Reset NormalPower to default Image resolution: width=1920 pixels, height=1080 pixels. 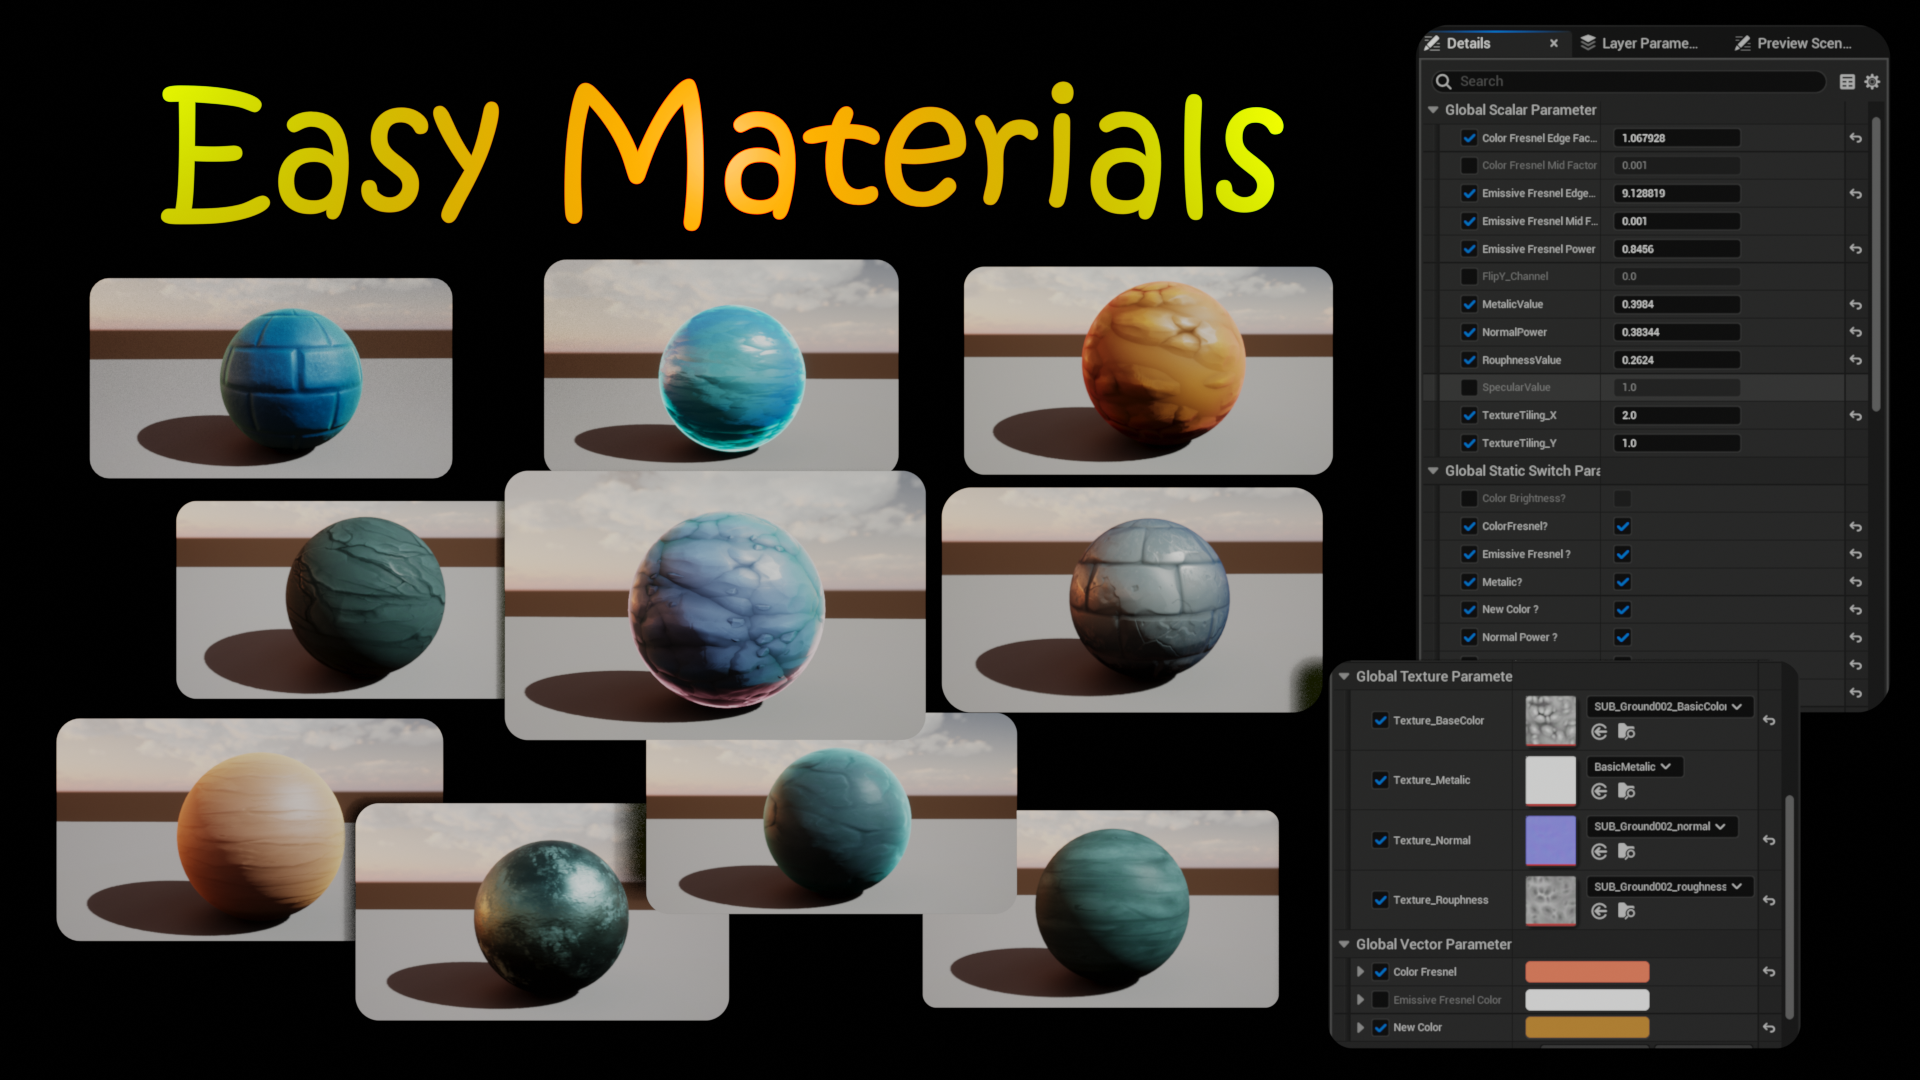click(x=1855, y=332)
